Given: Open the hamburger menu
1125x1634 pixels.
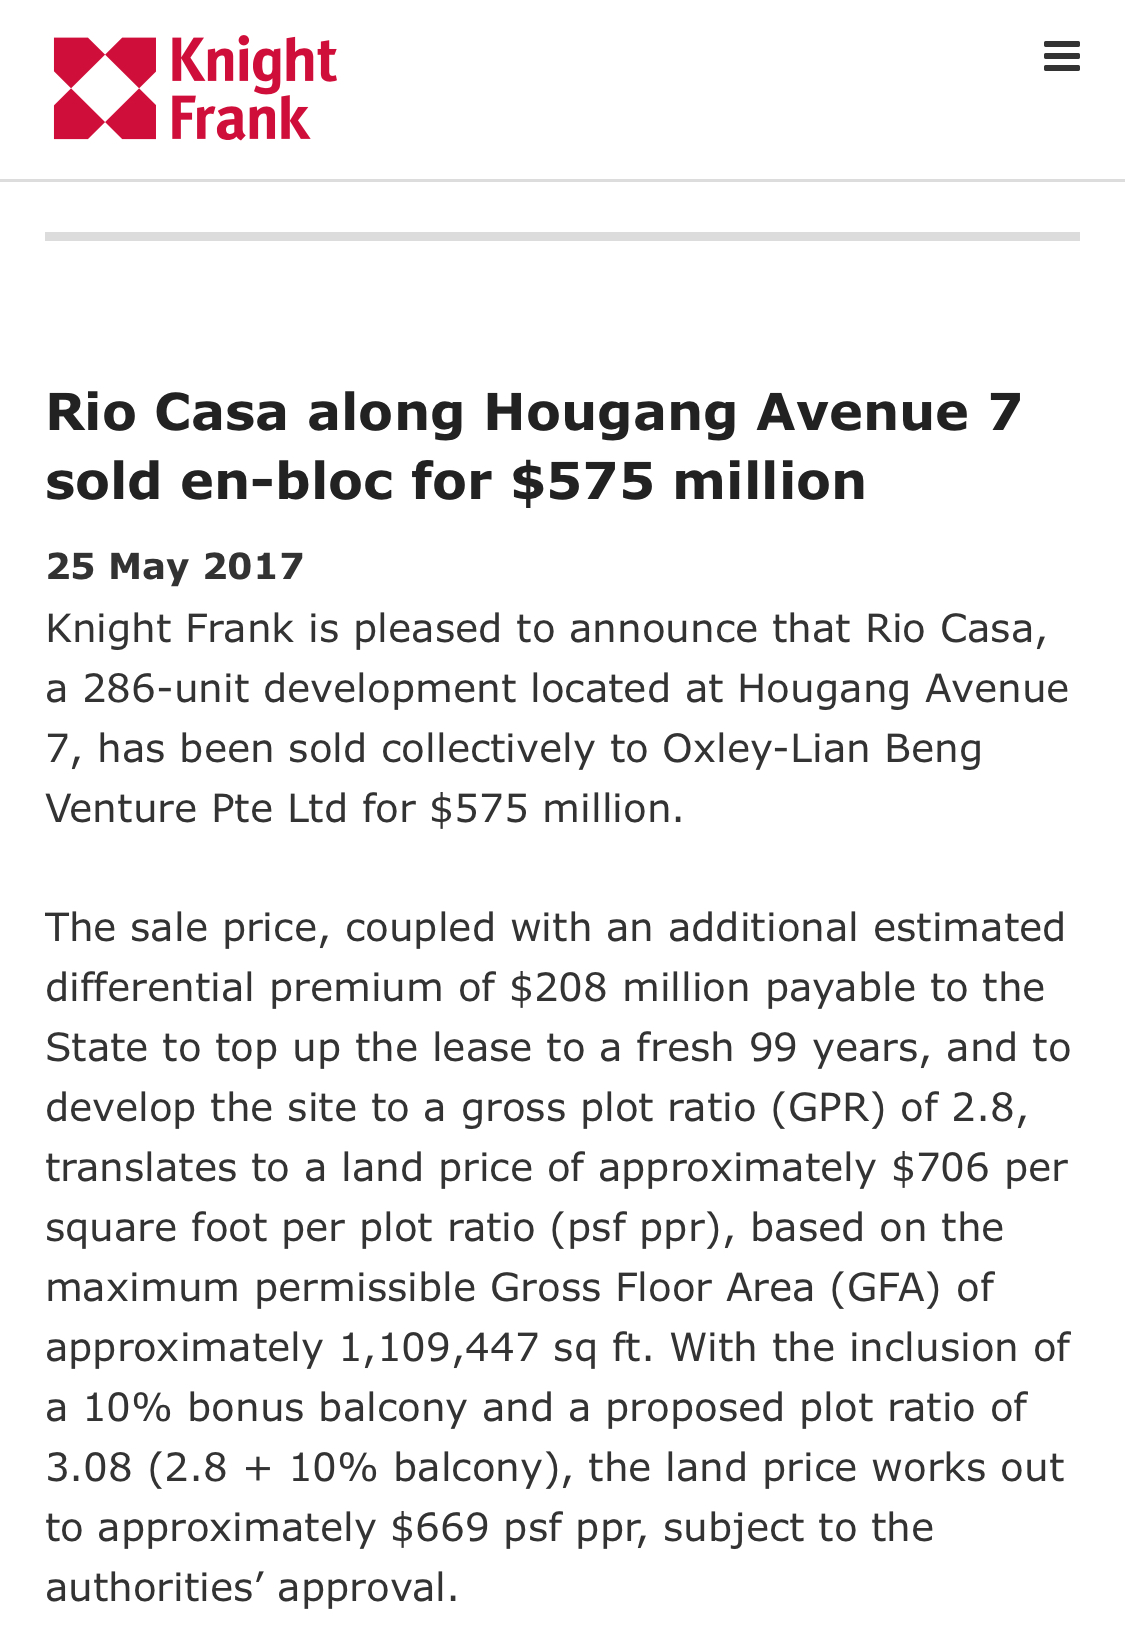Looking at the screenshot, I should pyautogui.click(x=1061, y=56).
